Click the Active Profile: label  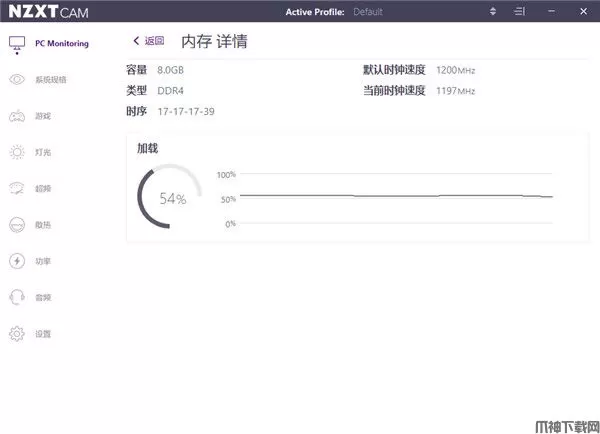point(315,12)
